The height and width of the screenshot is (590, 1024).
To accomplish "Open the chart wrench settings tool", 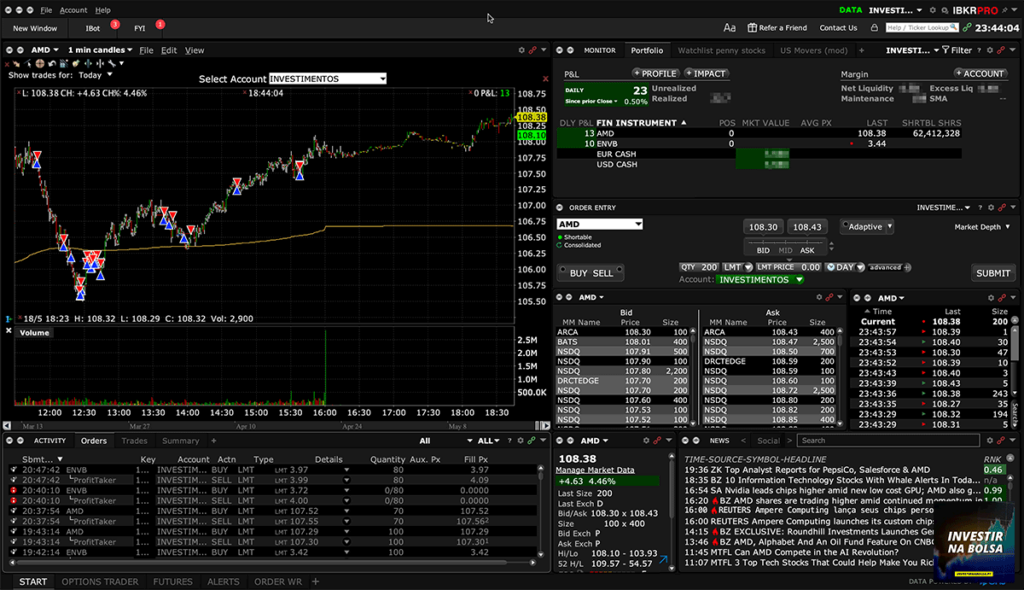I will (112, 63).
